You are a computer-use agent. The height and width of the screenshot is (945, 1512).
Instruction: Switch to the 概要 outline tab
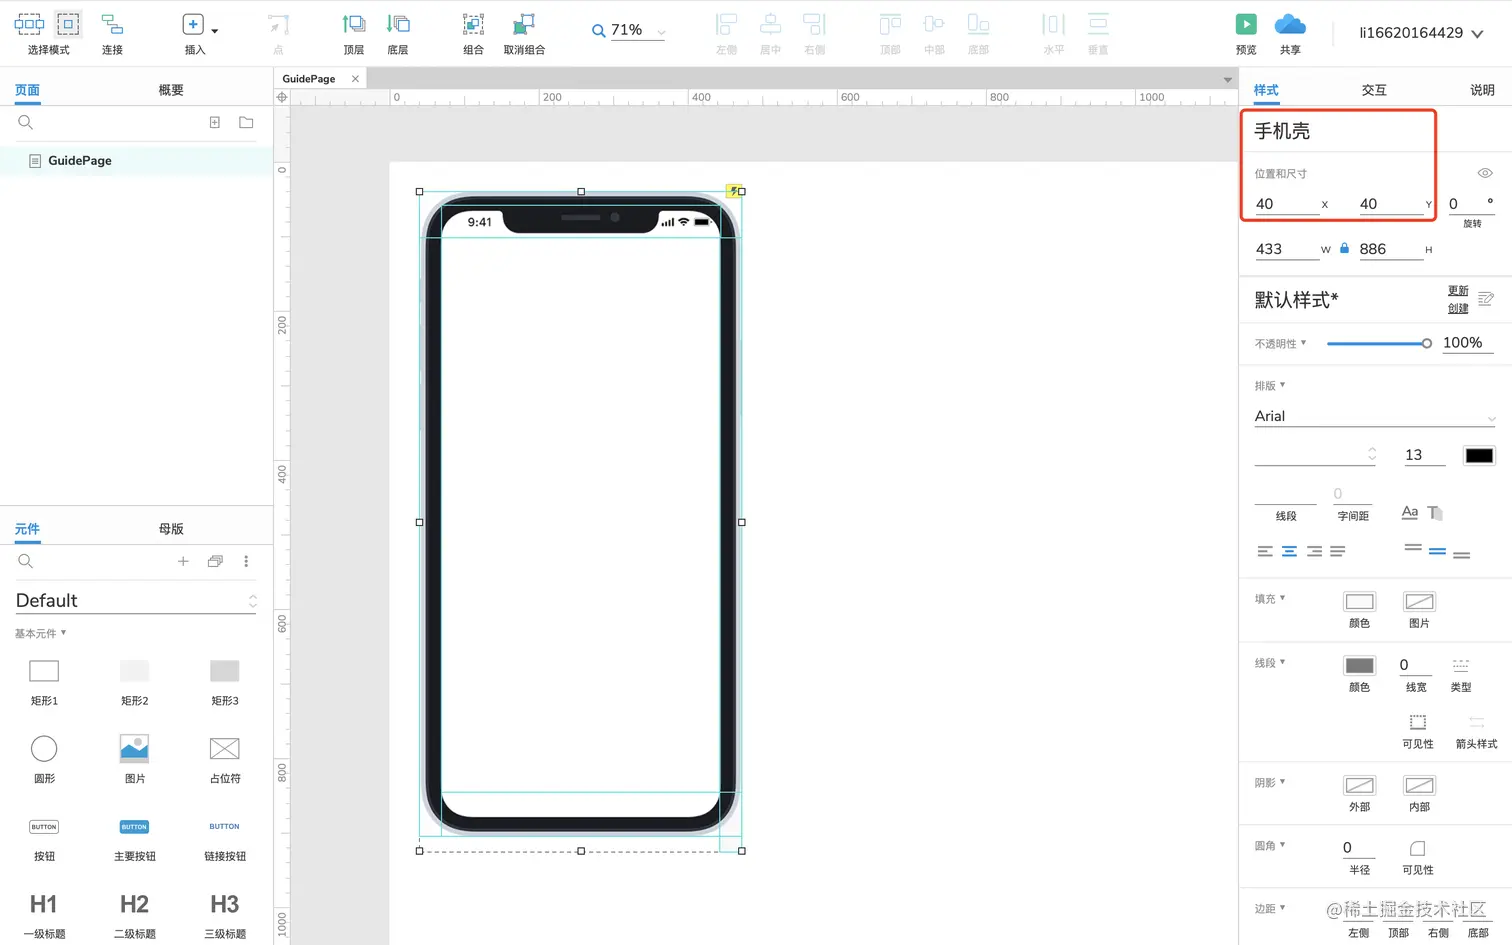[x=171, y=90]
